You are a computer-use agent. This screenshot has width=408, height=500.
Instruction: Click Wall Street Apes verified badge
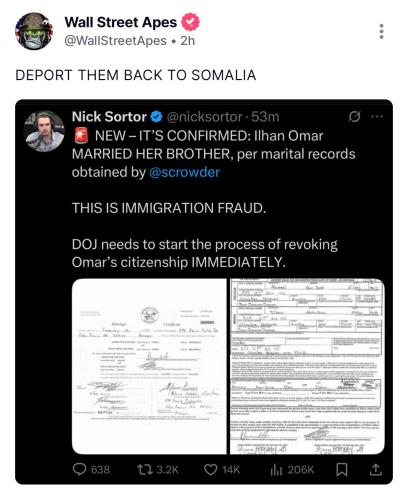point(190,22)
